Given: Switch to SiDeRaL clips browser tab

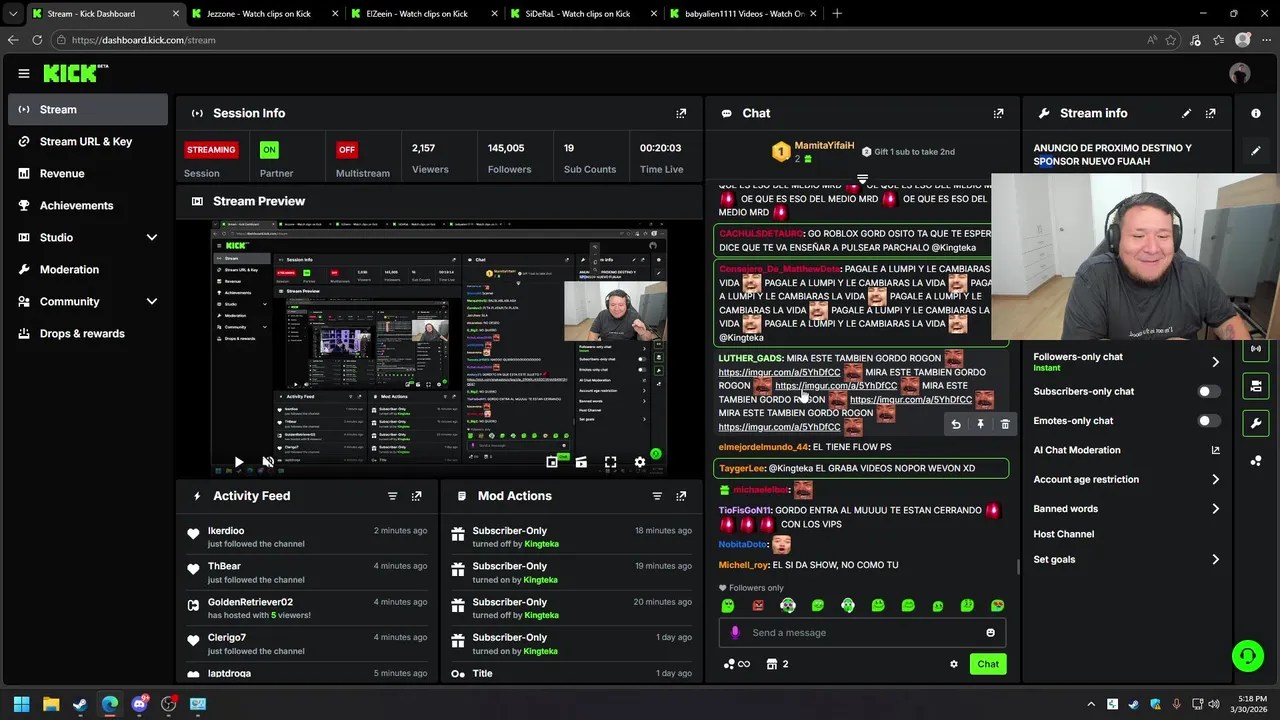Looking at the screenshot, I should coord(583,14).
